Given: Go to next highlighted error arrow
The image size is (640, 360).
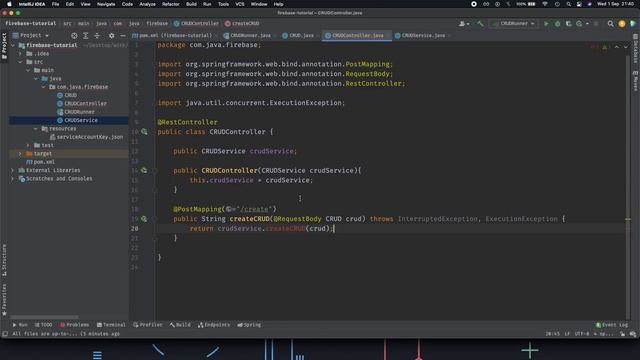Looking at the screenshot, I should (x=625, y=47).
